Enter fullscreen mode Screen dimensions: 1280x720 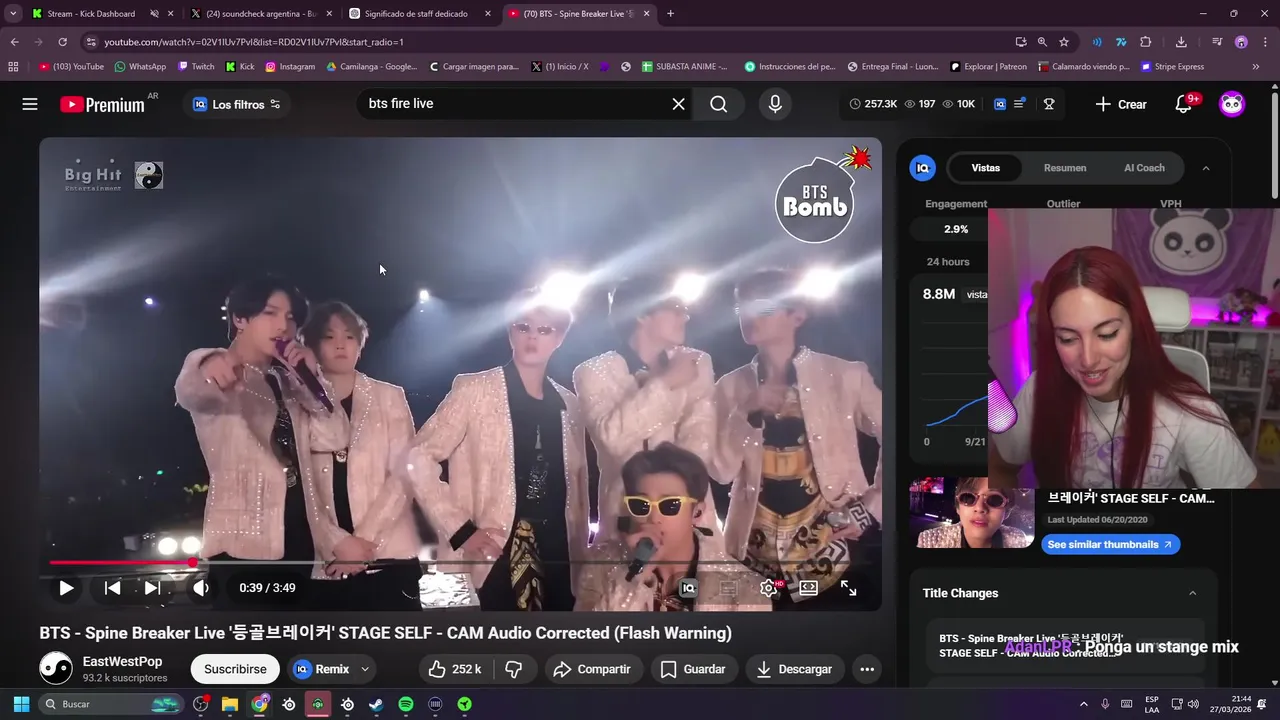click(x=848, y=588)
